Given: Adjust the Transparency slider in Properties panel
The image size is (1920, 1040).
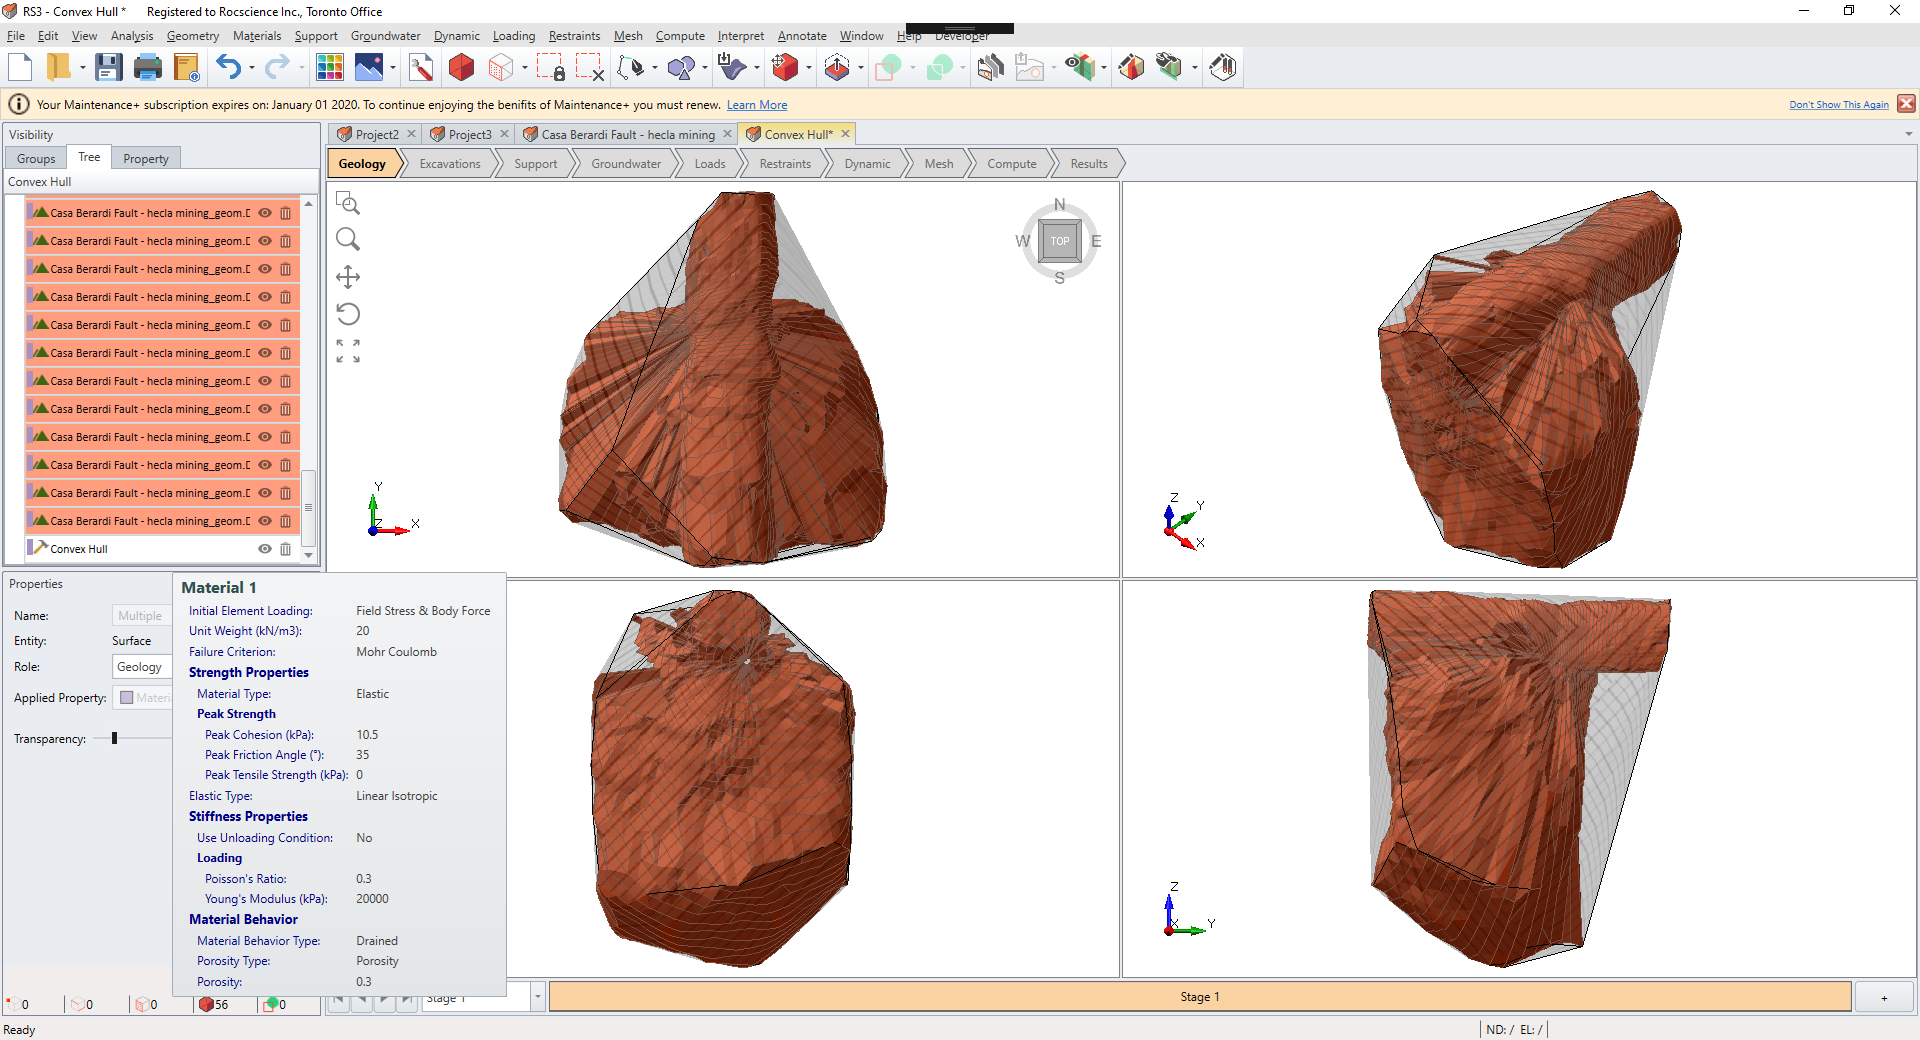Looking at the screenshot, I should (114, 738).
